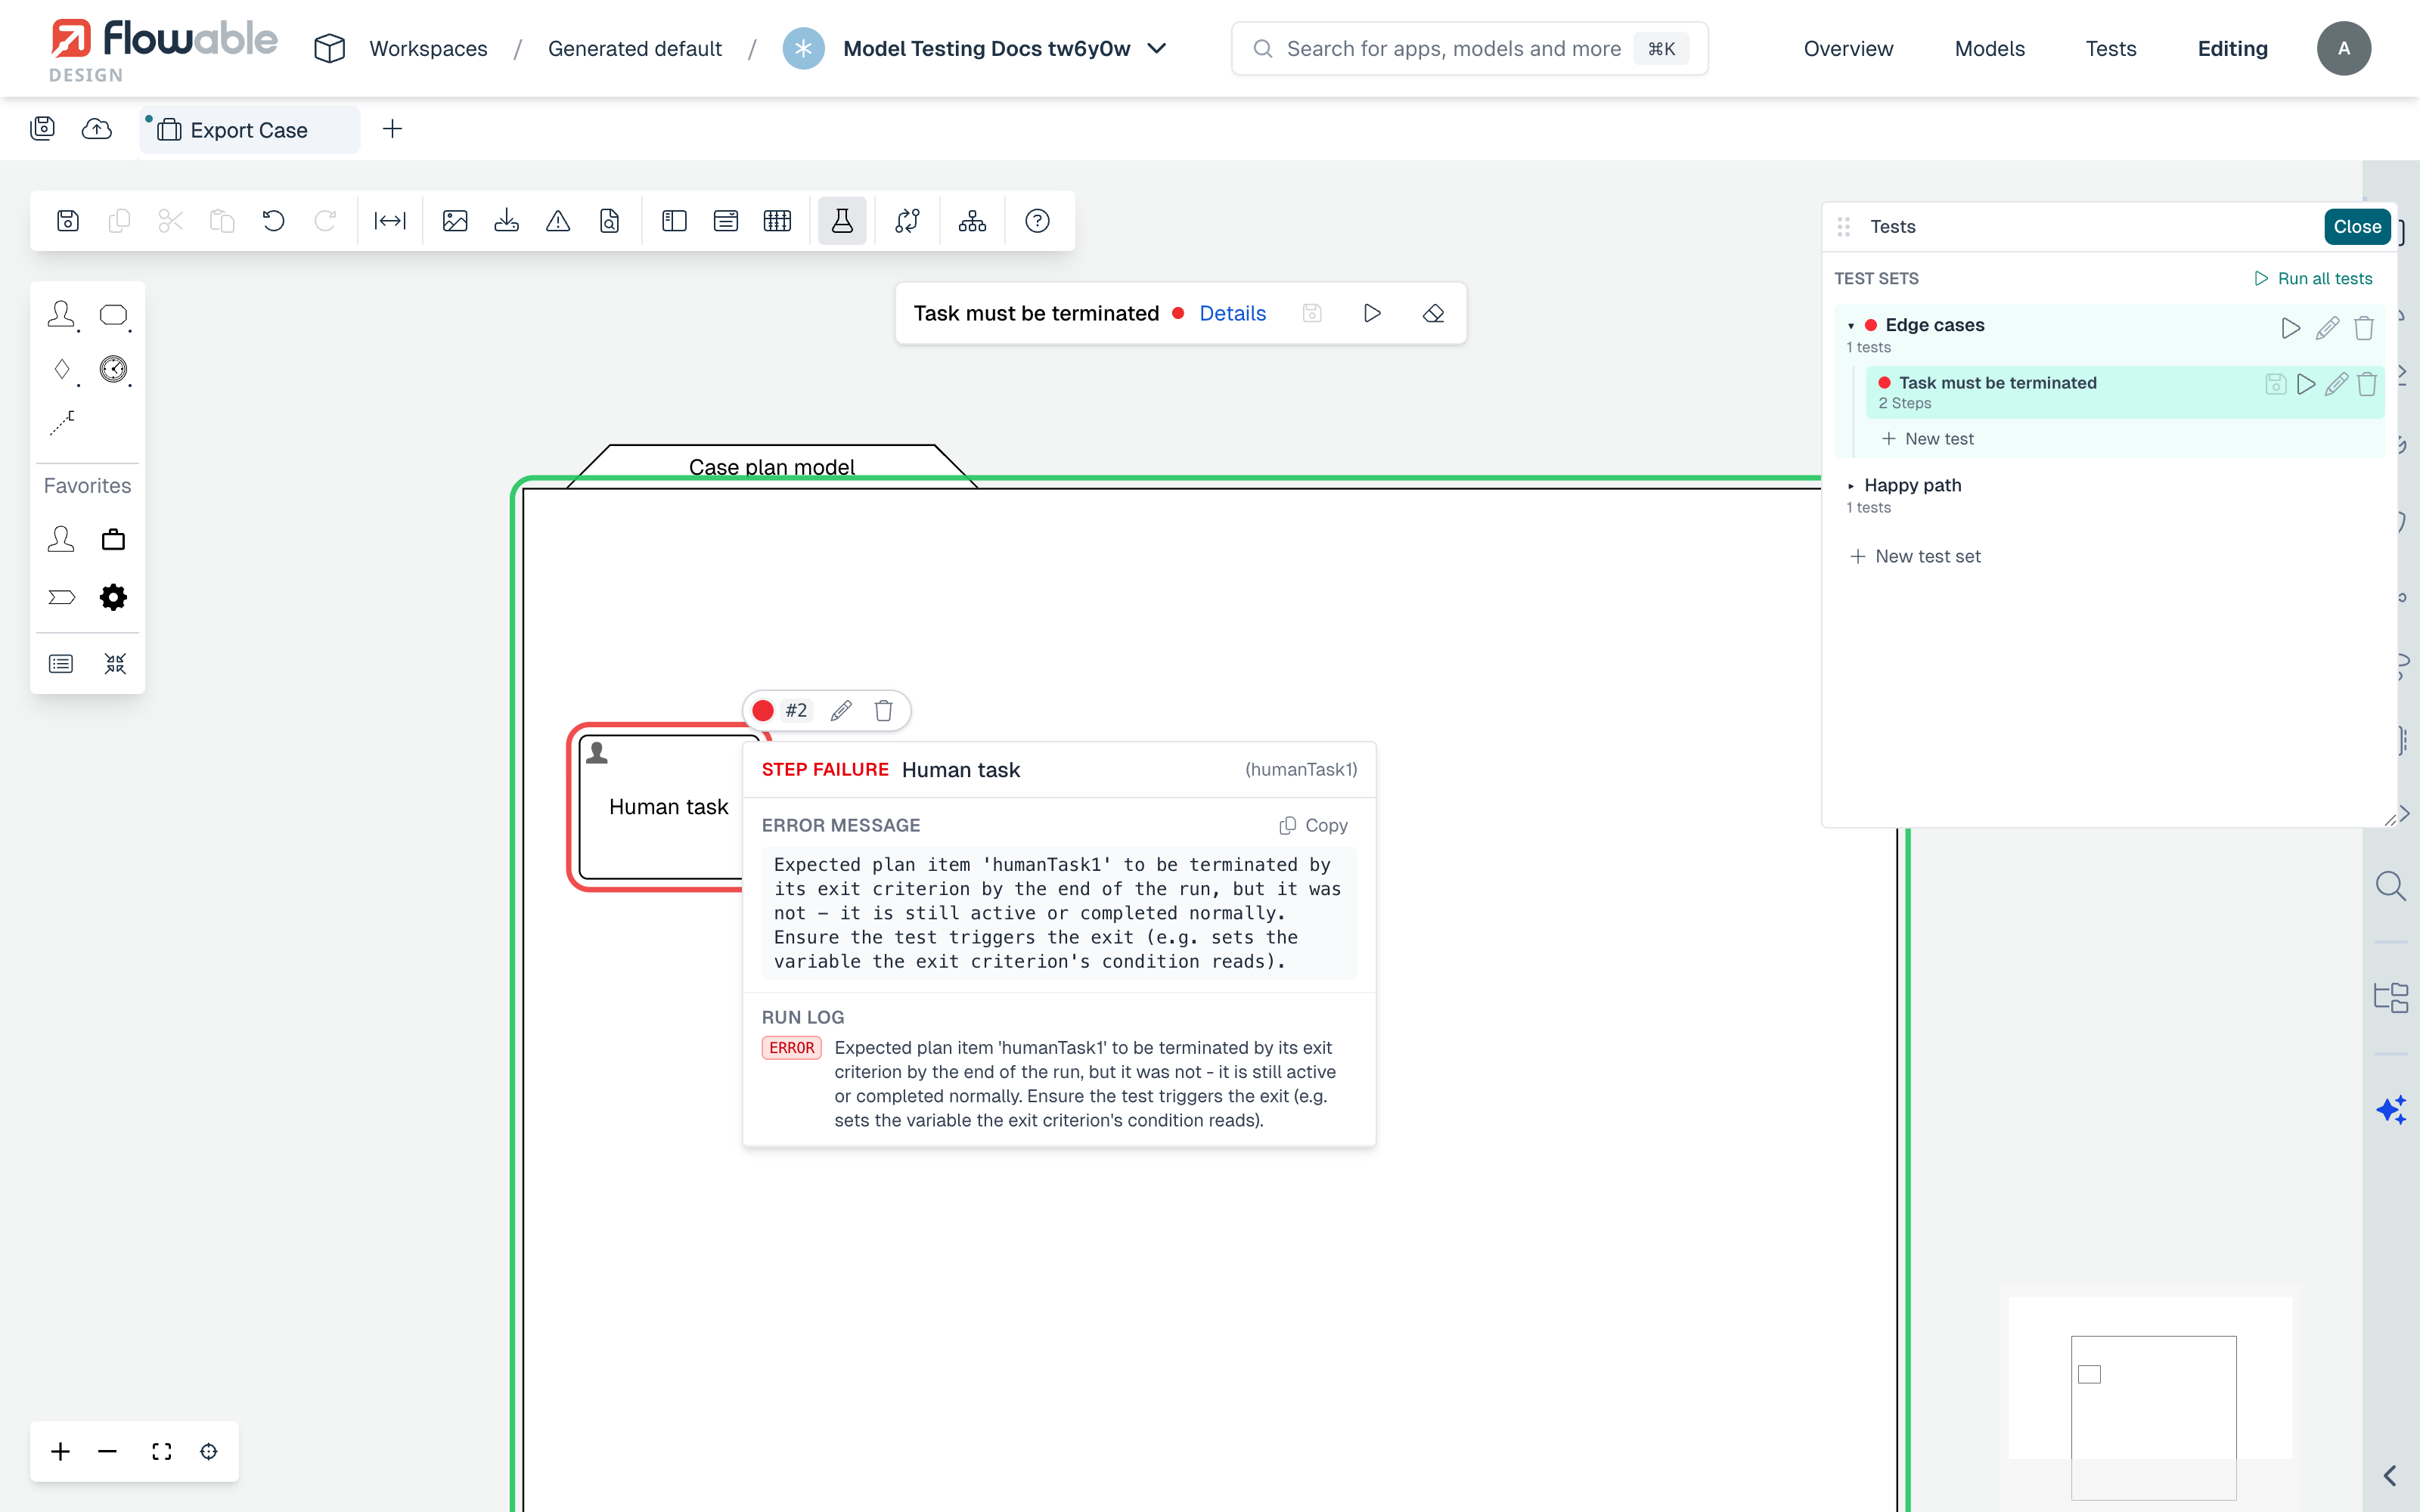Select the diamond criterion palette shape

(x=62, y=369)
